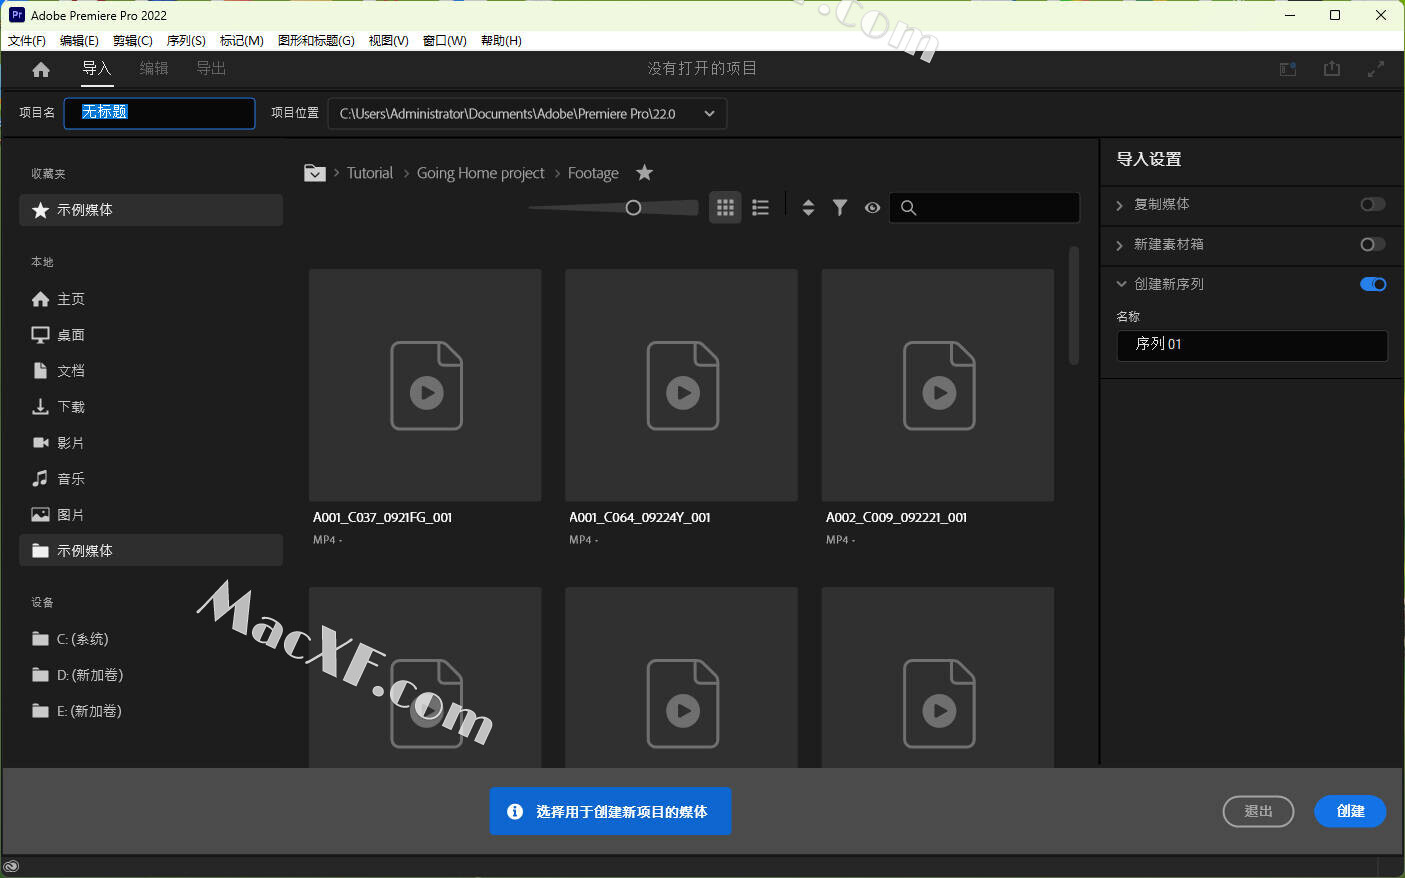Click the media browser vertical scrollbar

tap(1074, 305)
